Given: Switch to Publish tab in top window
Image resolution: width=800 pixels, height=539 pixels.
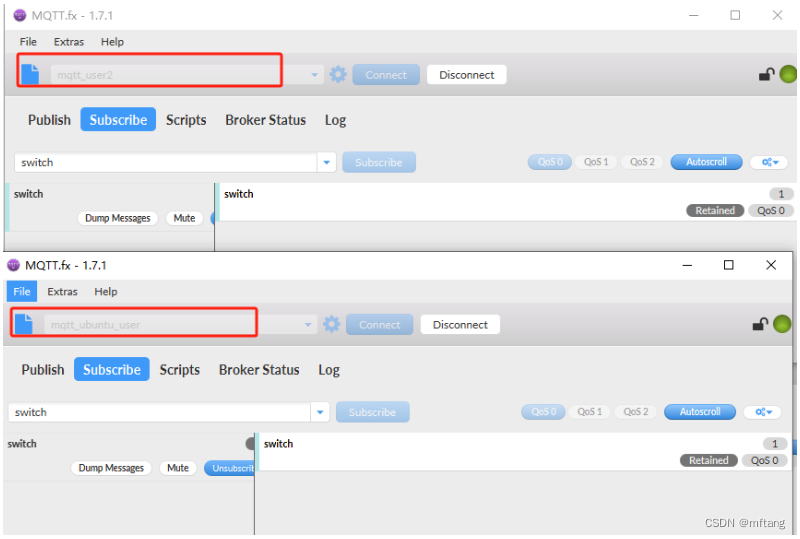Looking at the screenshot, I should pos(49,120).
